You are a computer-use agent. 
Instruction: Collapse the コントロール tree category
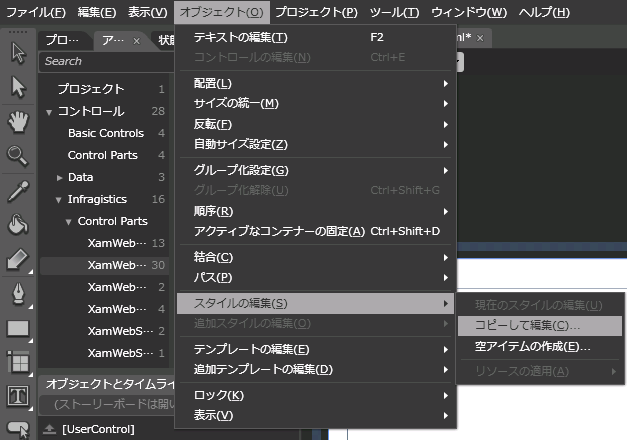pos(50,111)
